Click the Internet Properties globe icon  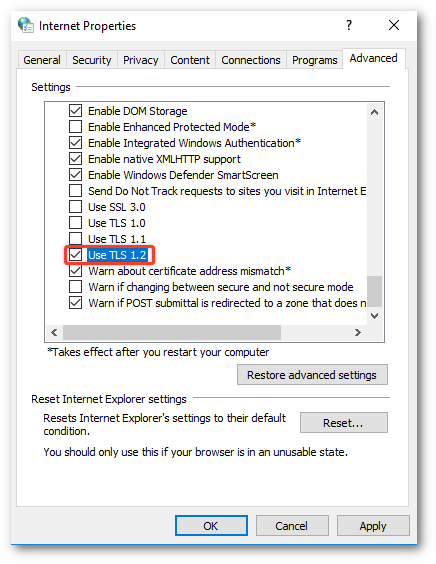26,25
